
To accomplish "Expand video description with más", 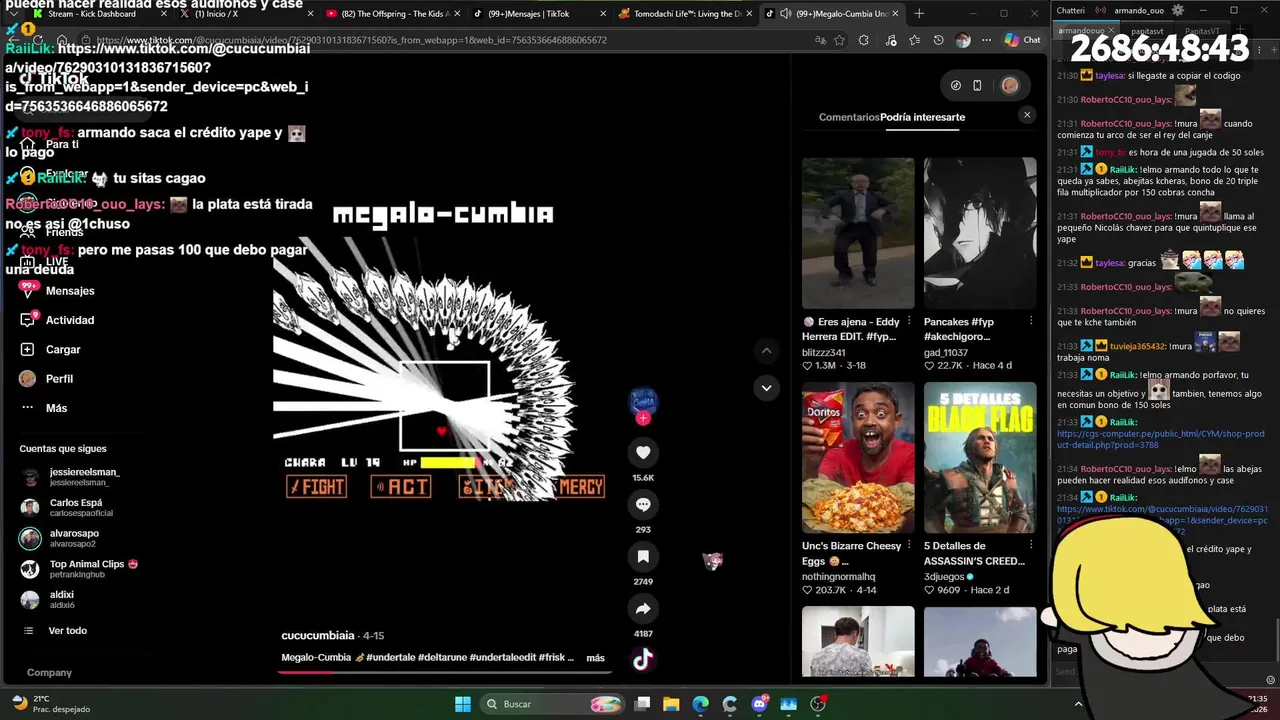I will (595, 658).
